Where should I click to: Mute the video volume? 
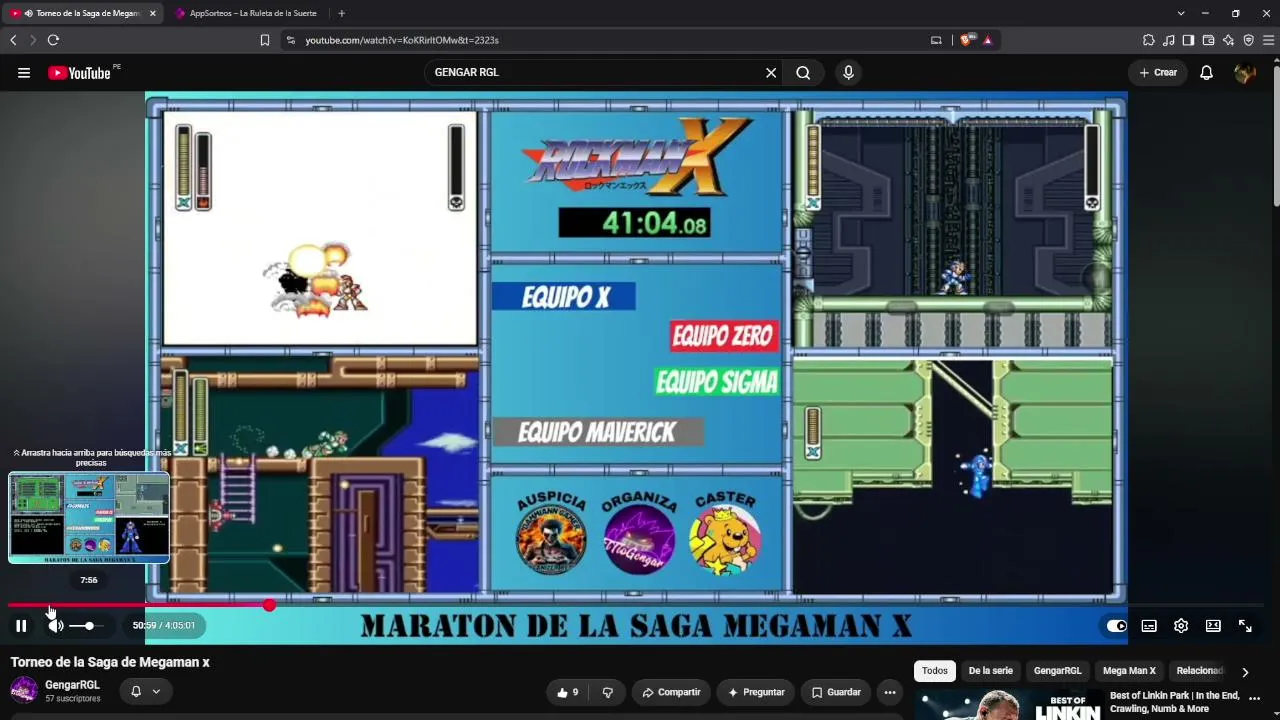56,626
